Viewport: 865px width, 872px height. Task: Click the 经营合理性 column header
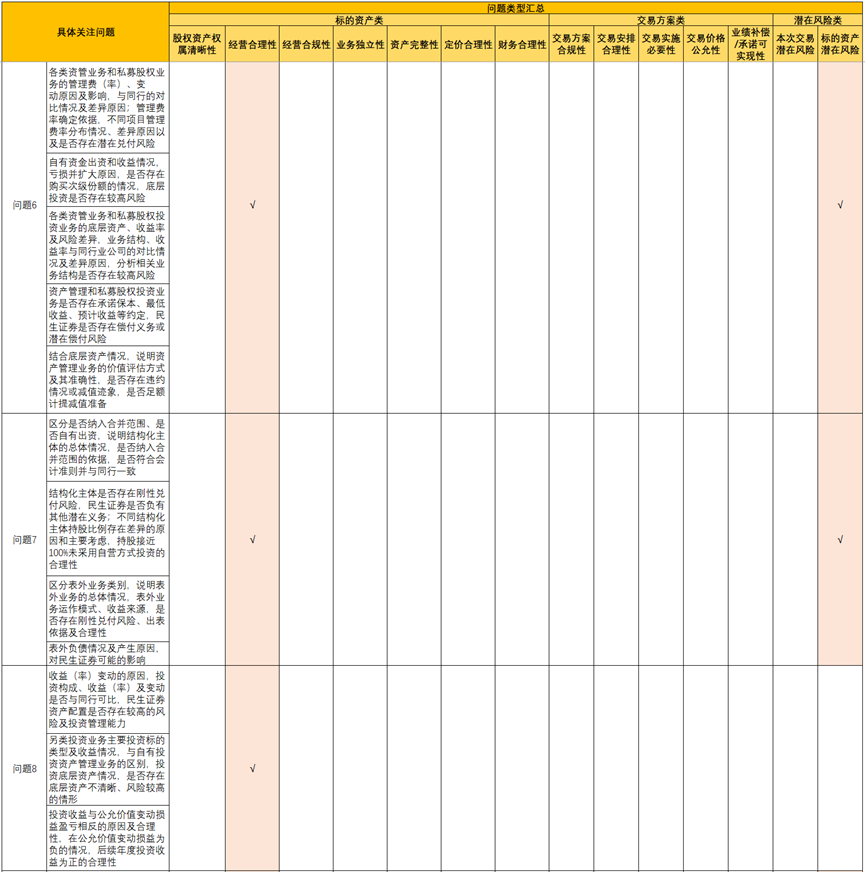(x=252, y=44)
